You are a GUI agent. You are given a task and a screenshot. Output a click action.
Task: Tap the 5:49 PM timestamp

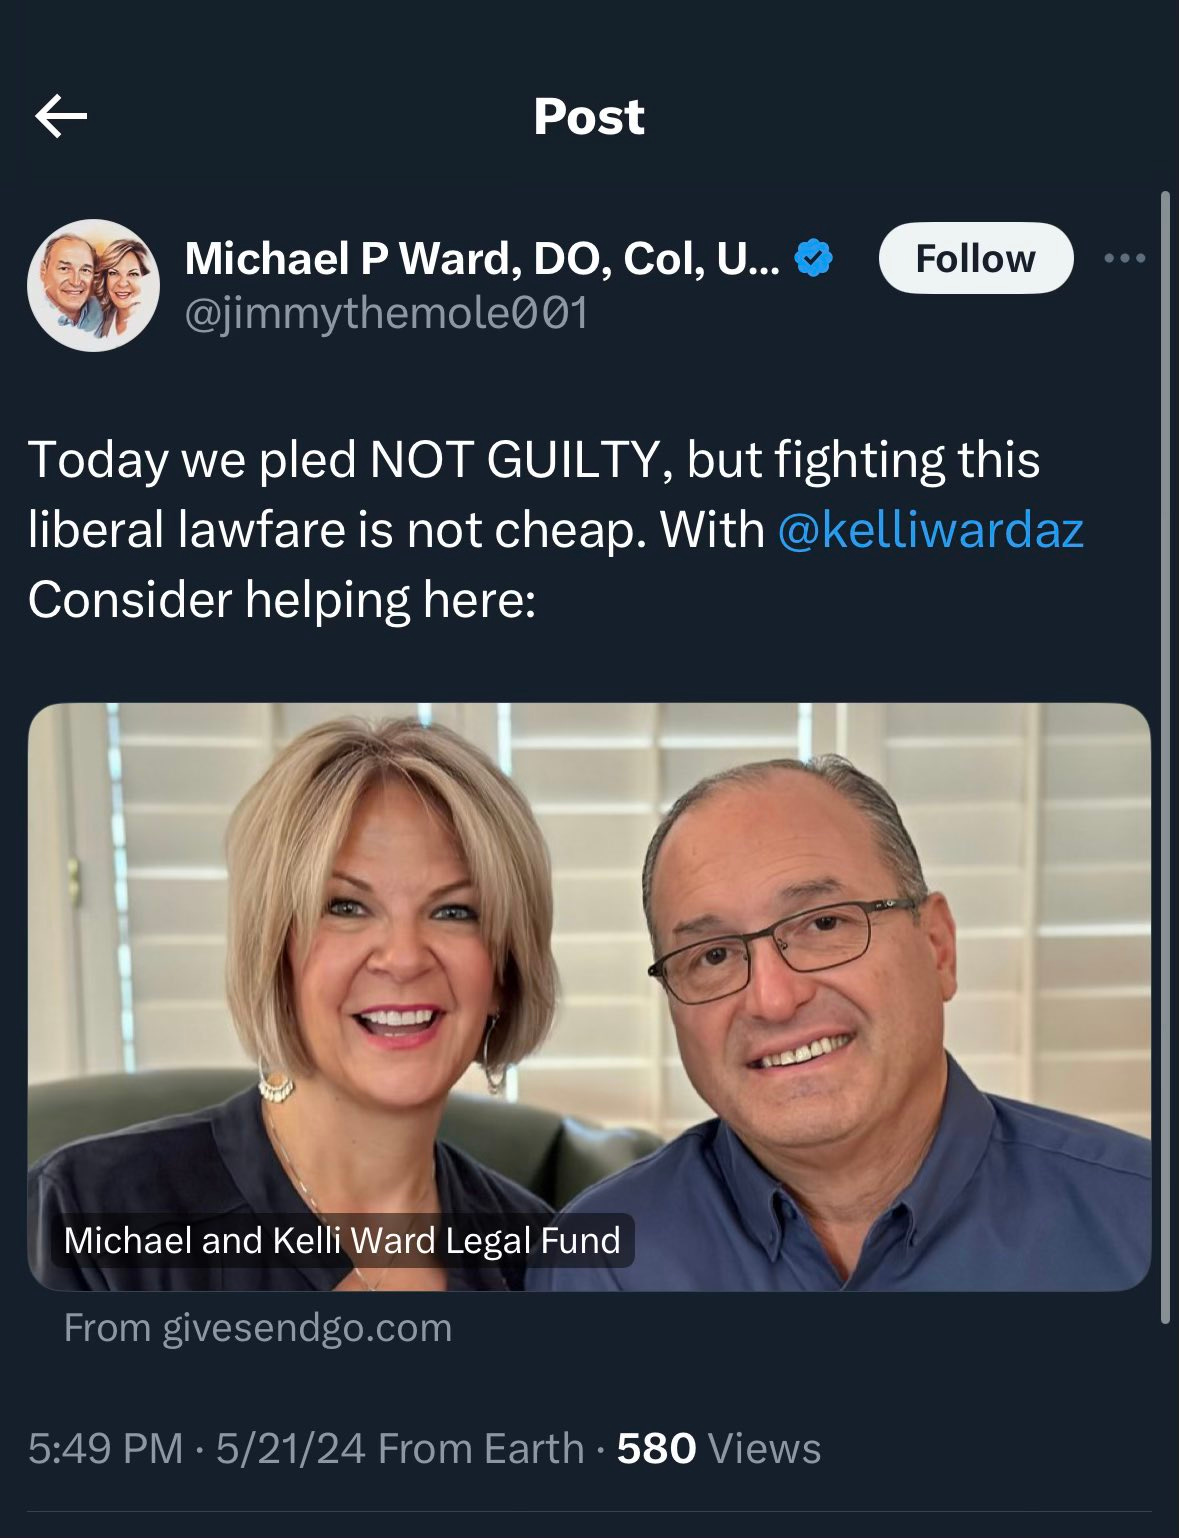(x=106, y=1449)
